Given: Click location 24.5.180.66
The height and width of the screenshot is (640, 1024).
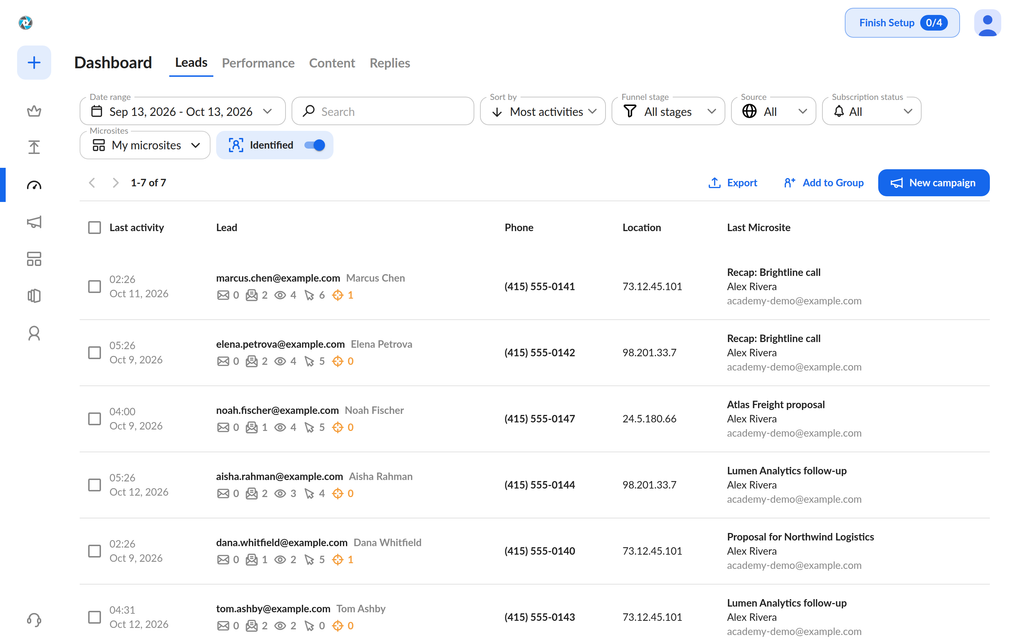Looking at the screenshot, I should pos(649,419).
